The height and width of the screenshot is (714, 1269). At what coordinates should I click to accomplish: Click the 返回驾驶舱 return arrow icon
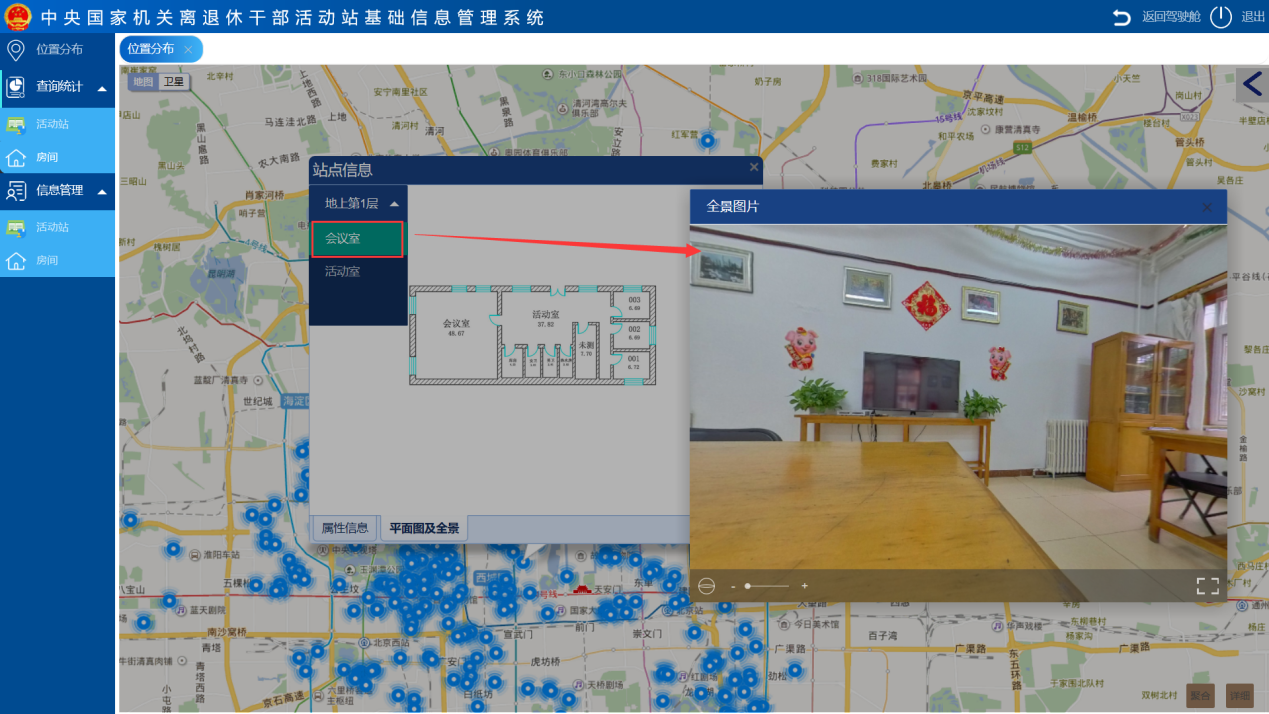tap(1122, 17)
